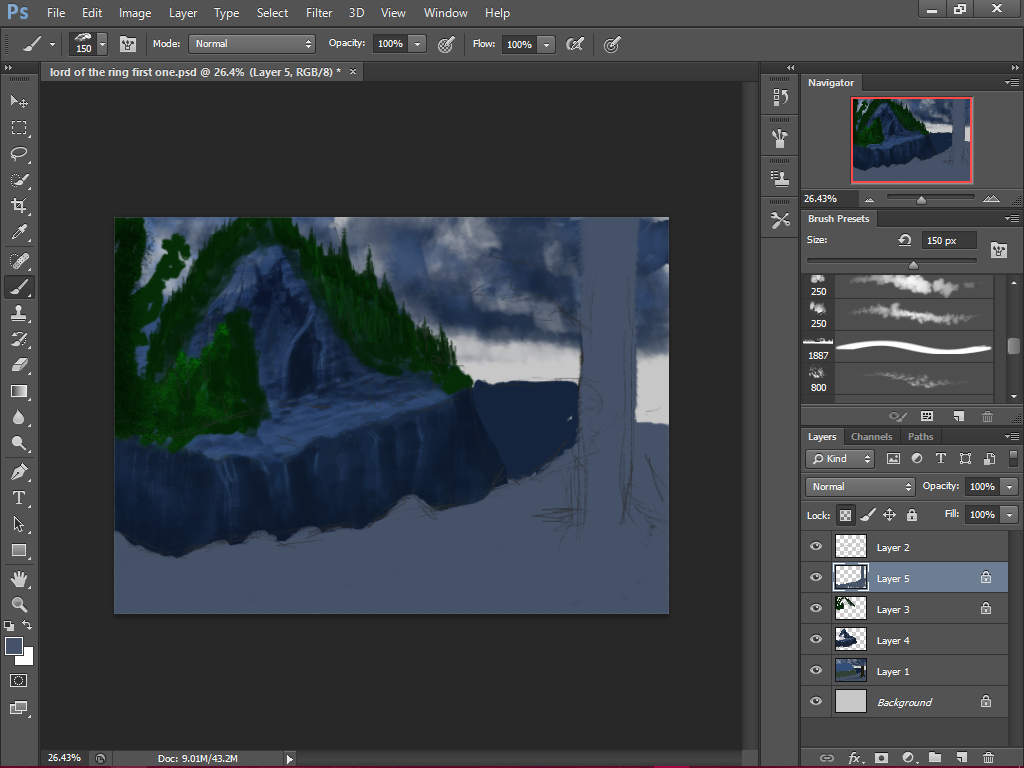Select the Pen tool
1024x768 pixels.
pyautogui.click(x=19, y=472)
